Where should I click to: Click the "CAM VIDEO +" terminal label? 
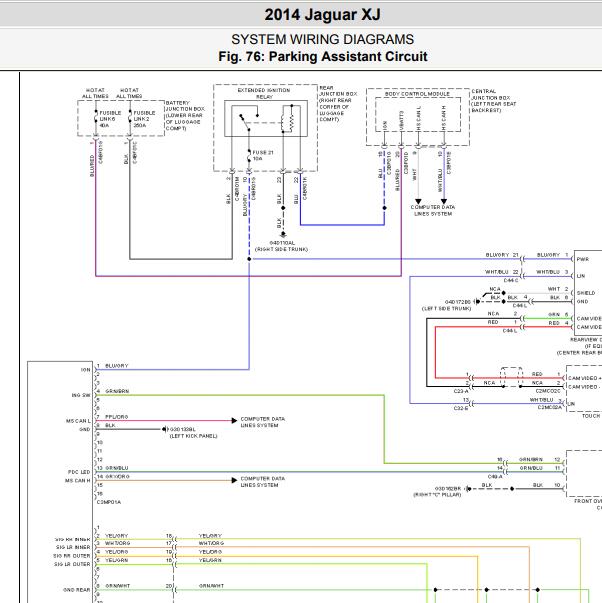pyautogui.click(x=585, y=378)
